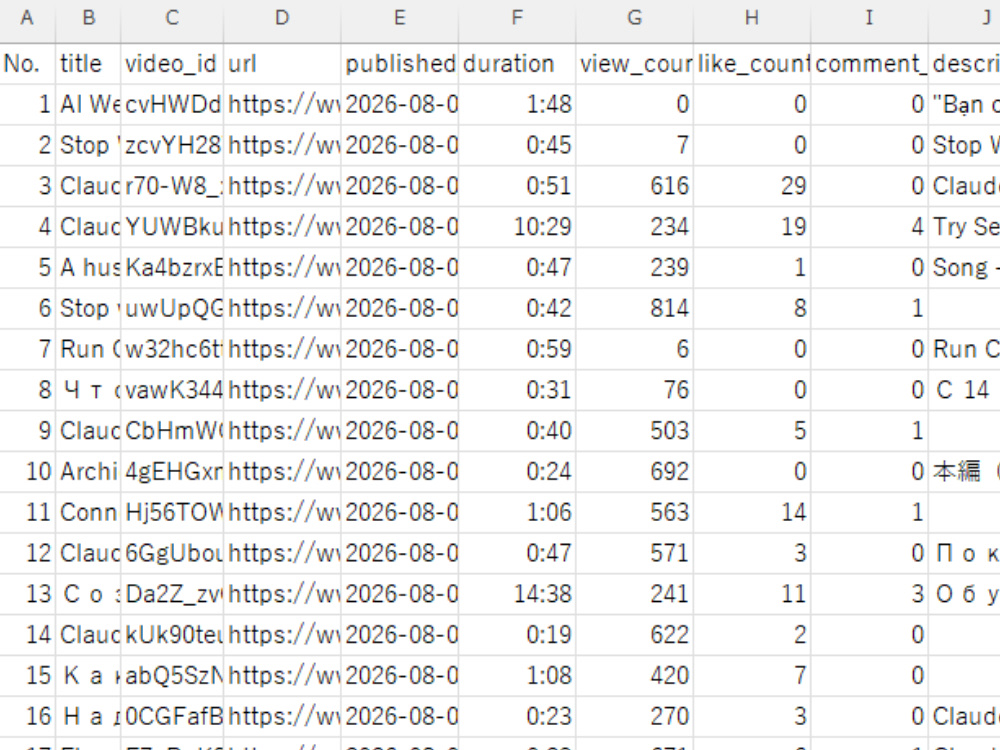Click the 'title' header cell
The width and height of the screenshot is (1000, 750).
pyautogui.click(x=89, y=64)
